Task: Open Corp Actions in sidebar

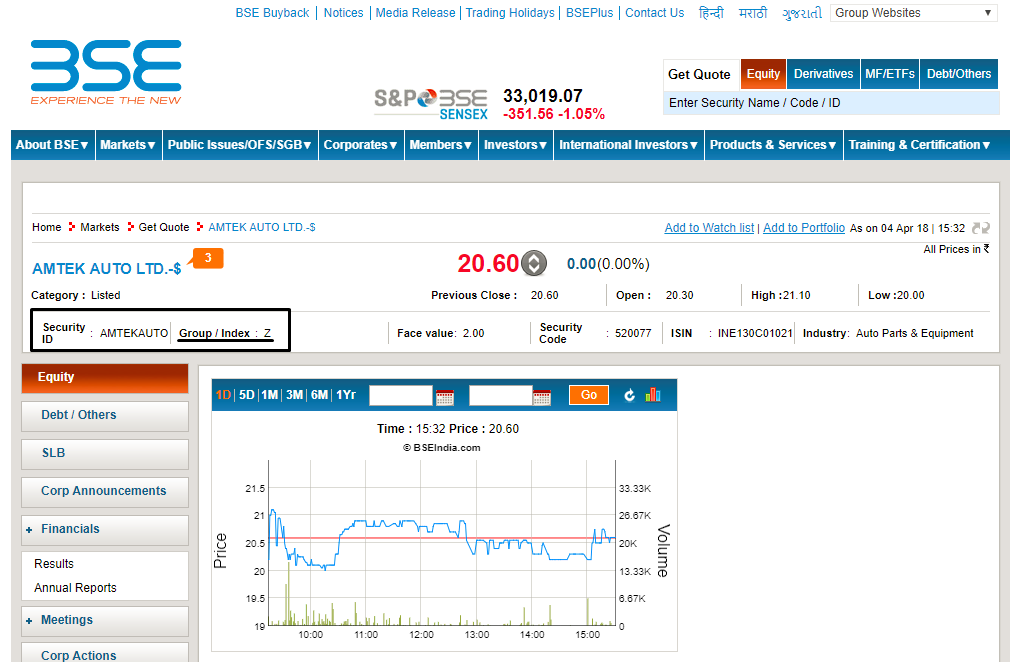Action: point(105,654)
